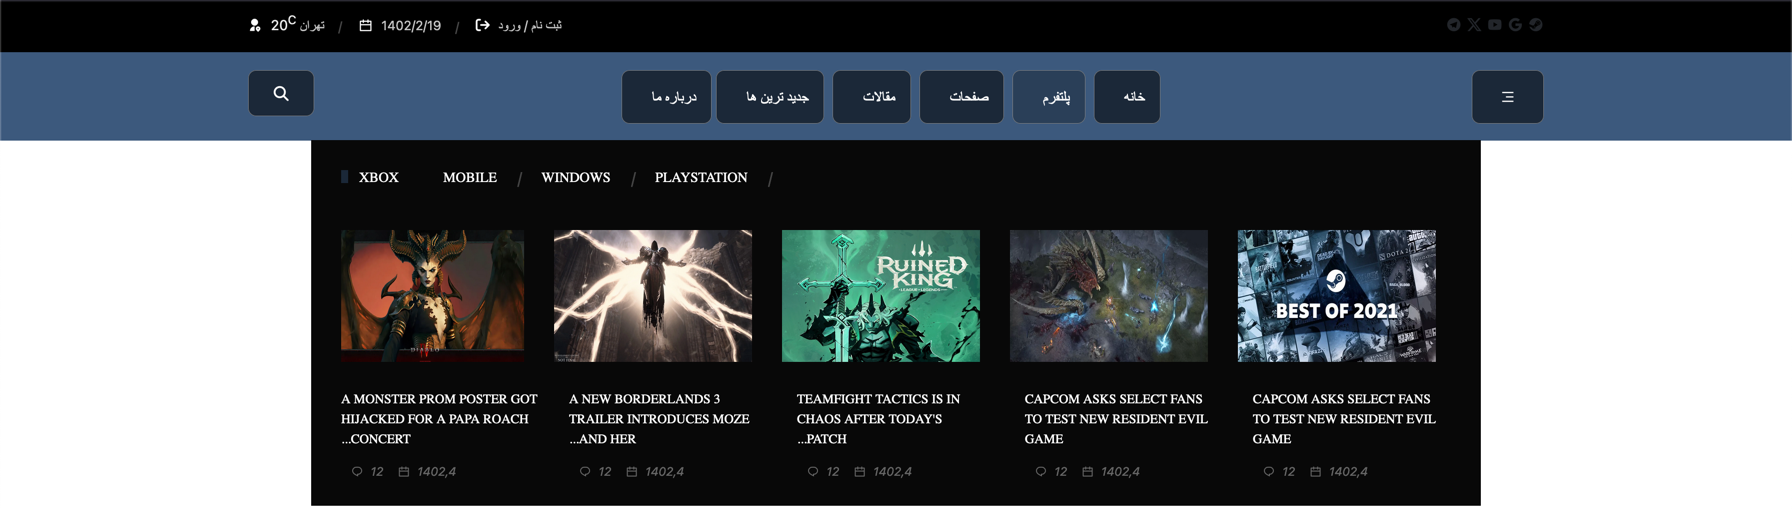This screenshot has height=509, width=1792.
Task: Open the dark battle scene thumbnail
Action: pyautogui.click(x=1109, y=296)
